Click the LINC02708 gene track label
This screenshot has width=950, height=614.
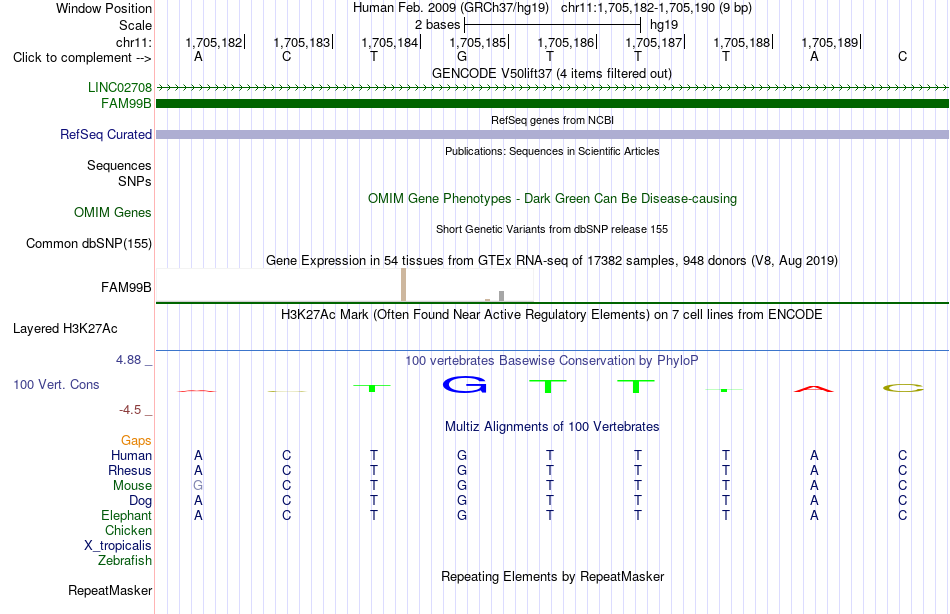[120, 87]
